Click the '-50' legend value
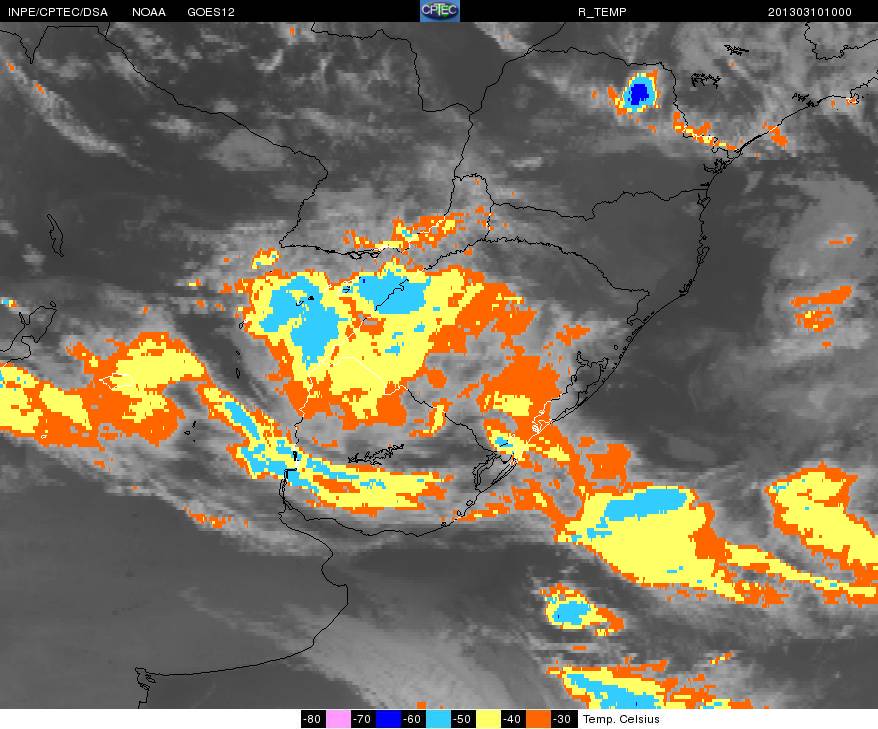 click(x=463, y=719)
